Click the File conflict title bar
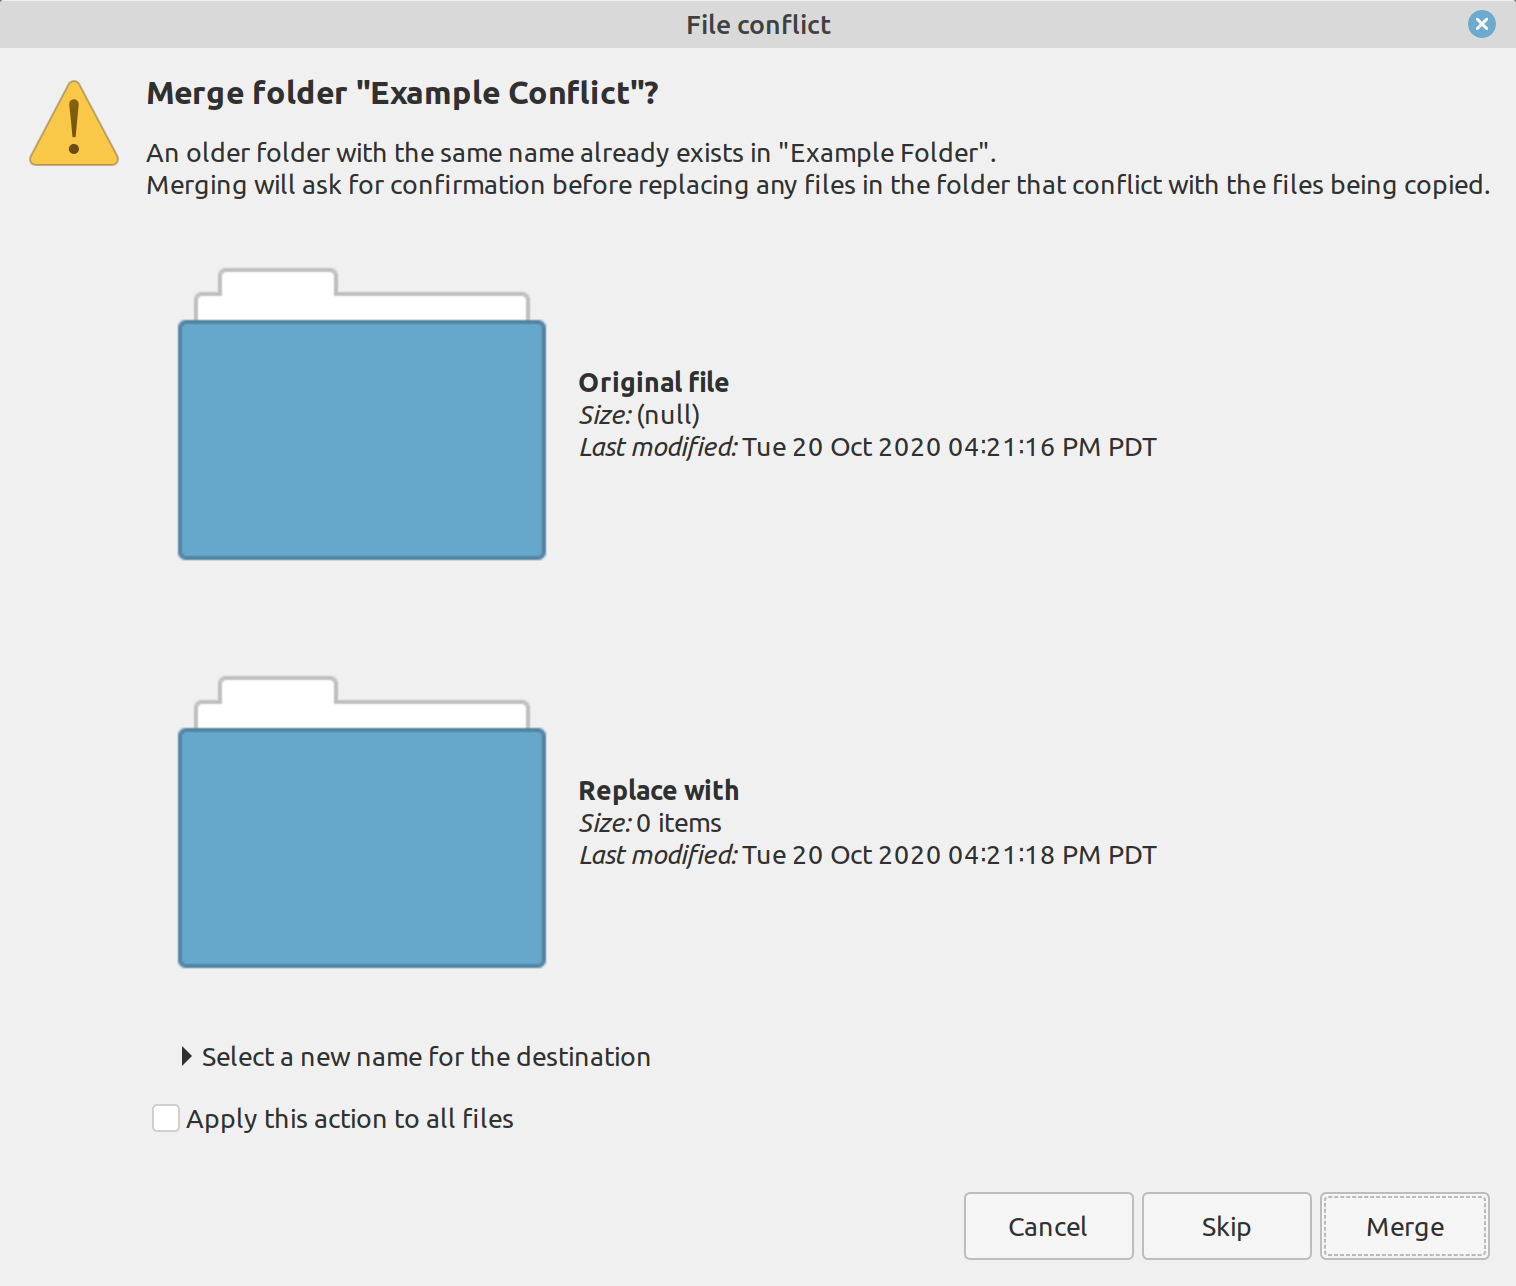1516x1286 pixels. (x=757, y=24)
